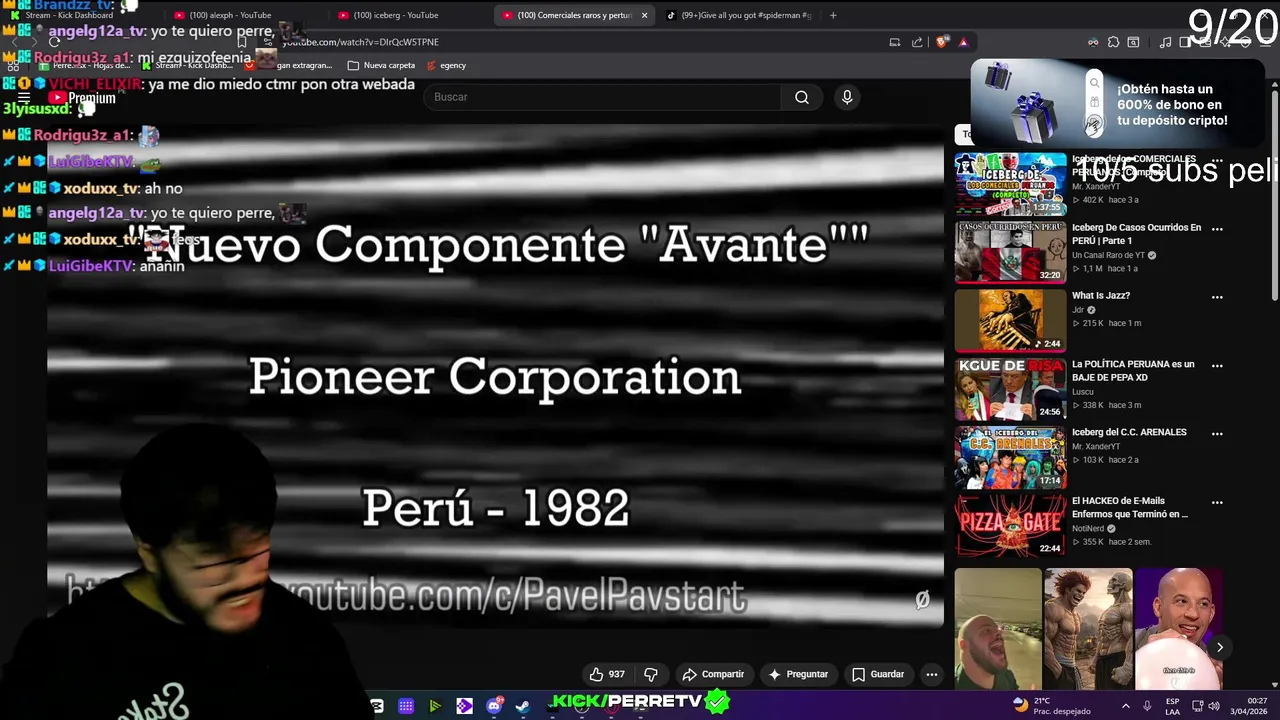Open options menu for What Is Jazz? video

(1217, 297)
